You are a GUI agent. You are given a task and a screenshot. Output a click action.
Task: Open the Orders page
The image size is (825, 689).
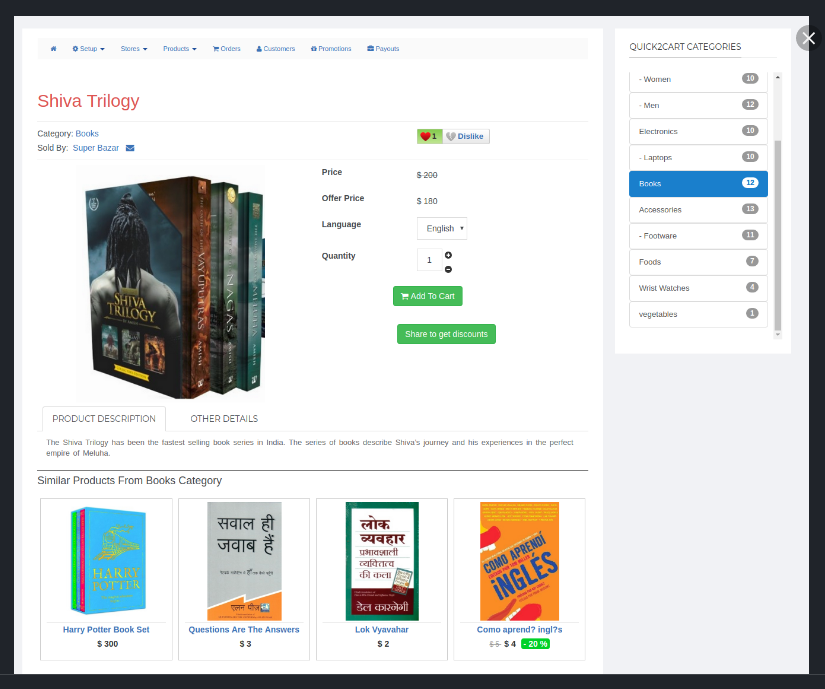(226, 49)
